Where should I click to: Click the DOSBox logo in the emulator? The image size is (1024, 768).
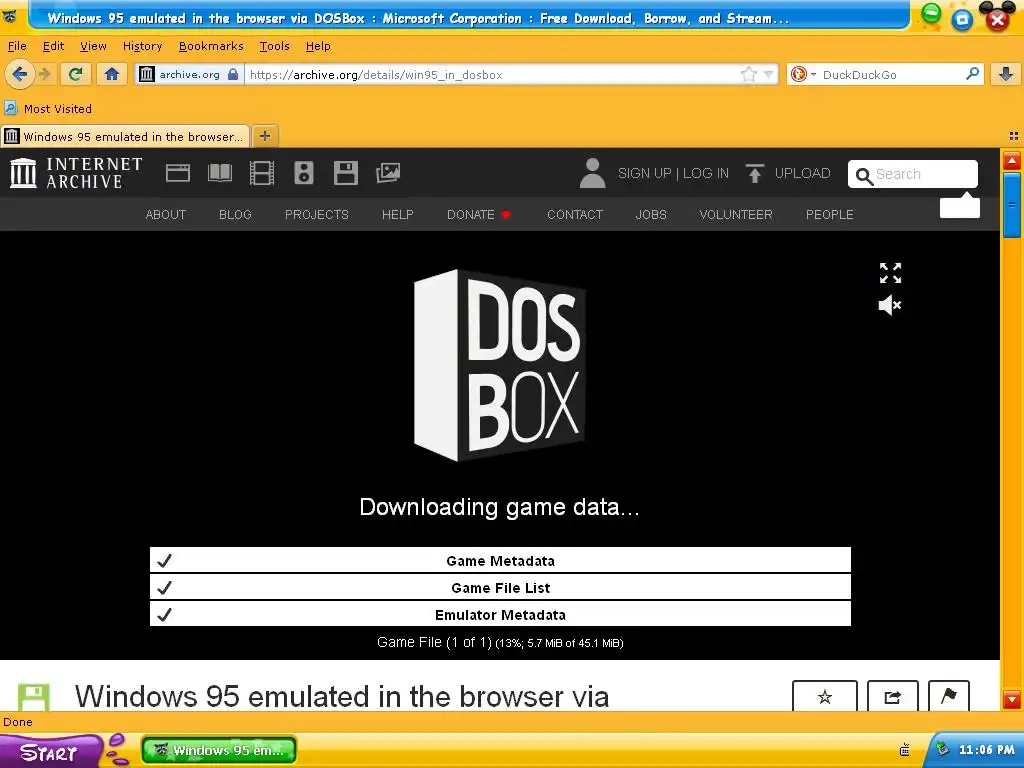(500, 365)
